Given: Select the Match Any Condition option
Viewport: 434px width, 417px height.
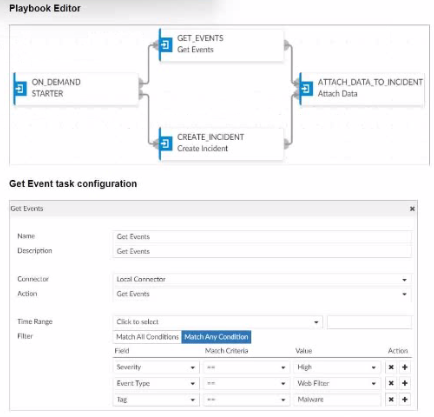Looking at the screenshot, I should [216, 337].
